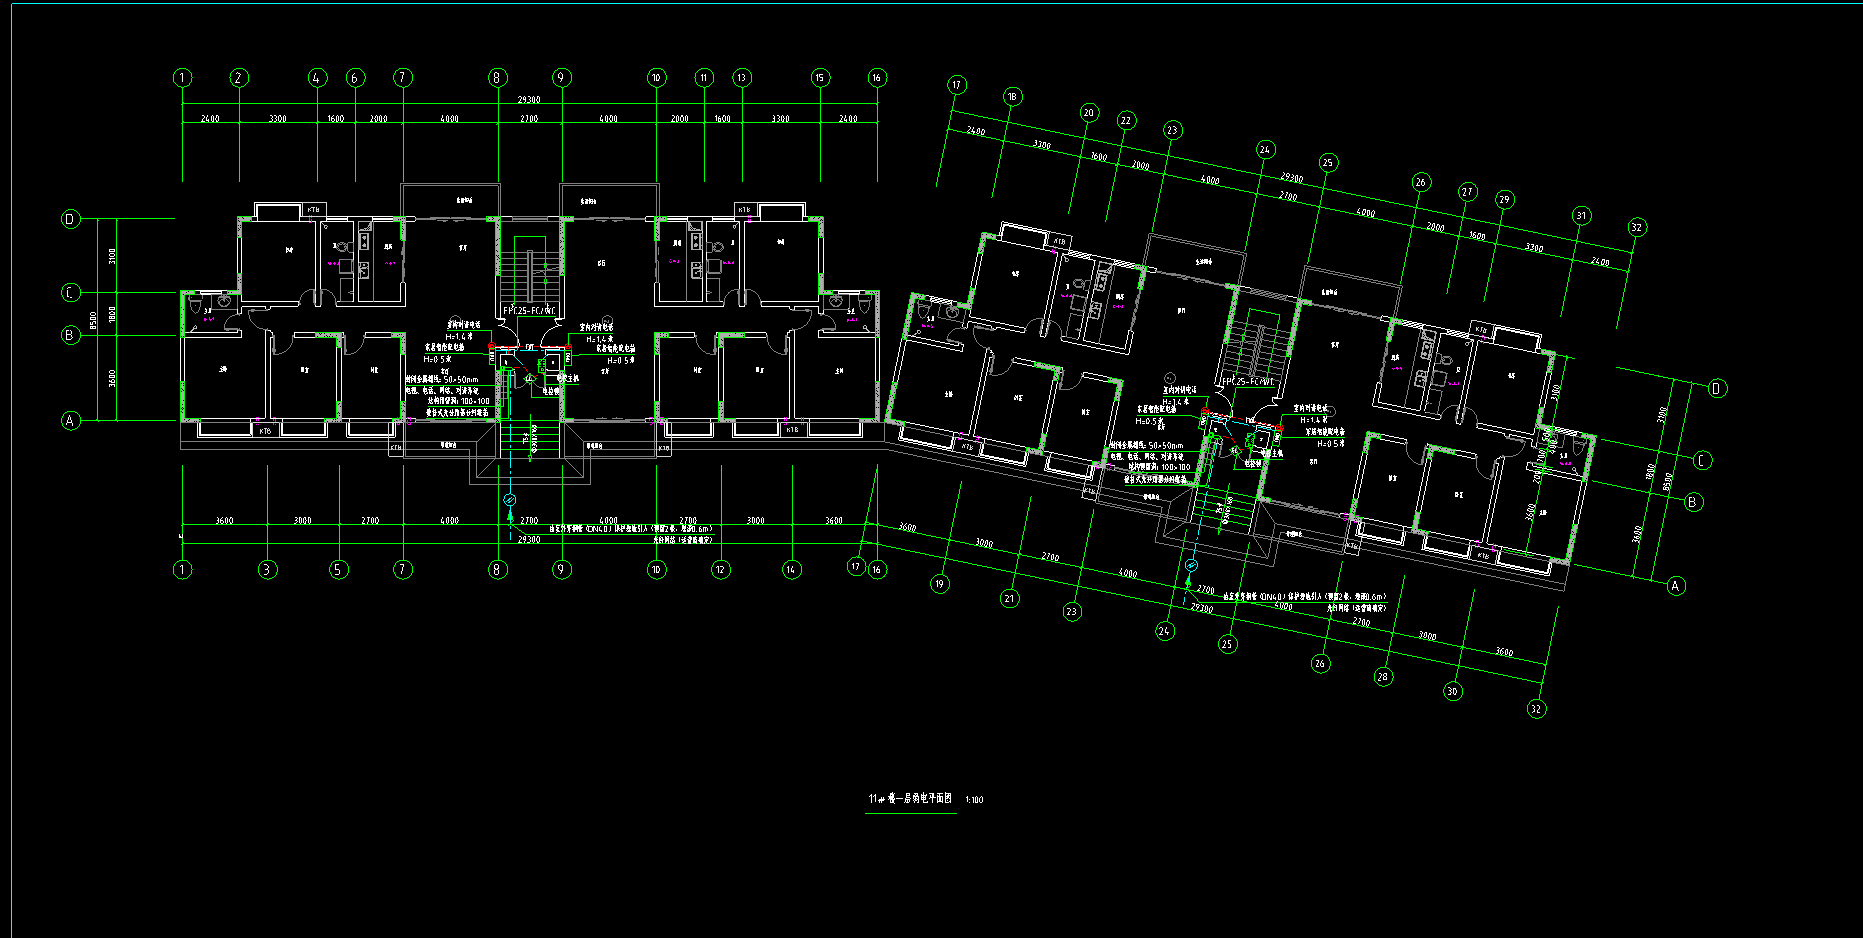Select axis bubble 27 on right building
1863x938 pixels.
coord(1467,192)
